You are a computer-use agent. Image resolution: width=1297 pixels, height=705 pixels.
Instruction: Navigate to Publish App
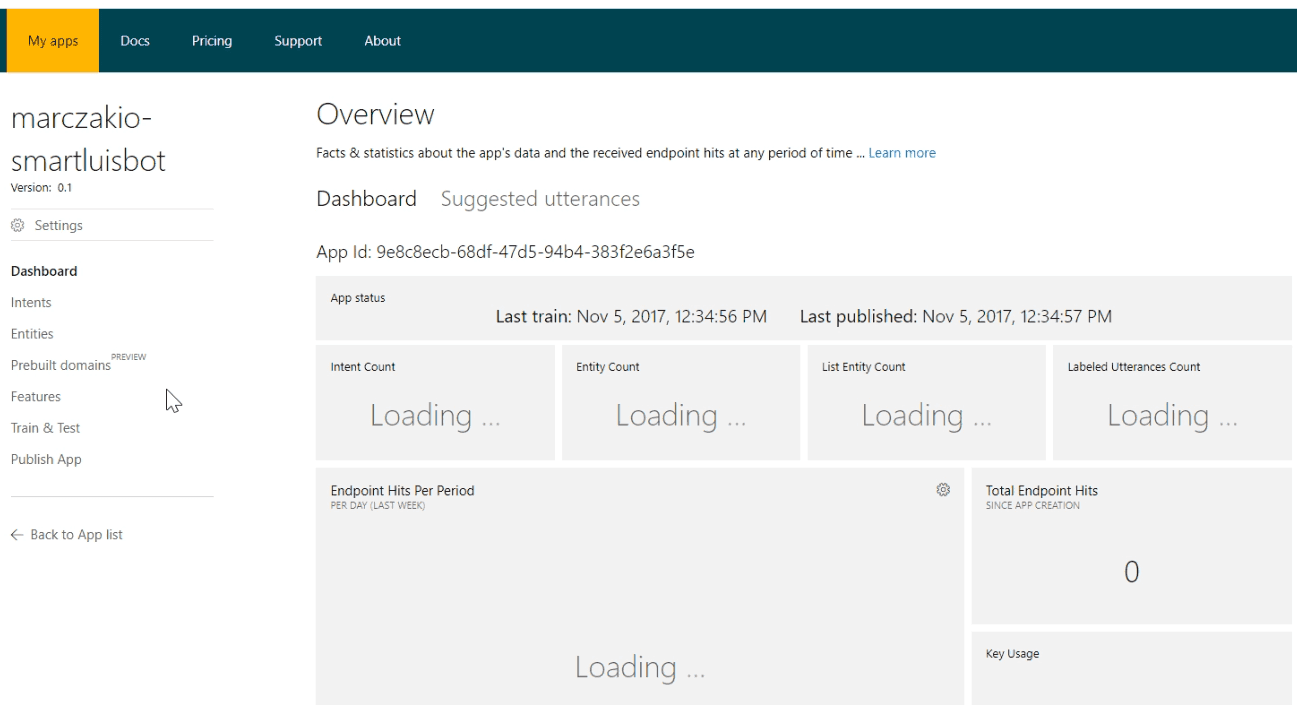click(x=46, y=460)
